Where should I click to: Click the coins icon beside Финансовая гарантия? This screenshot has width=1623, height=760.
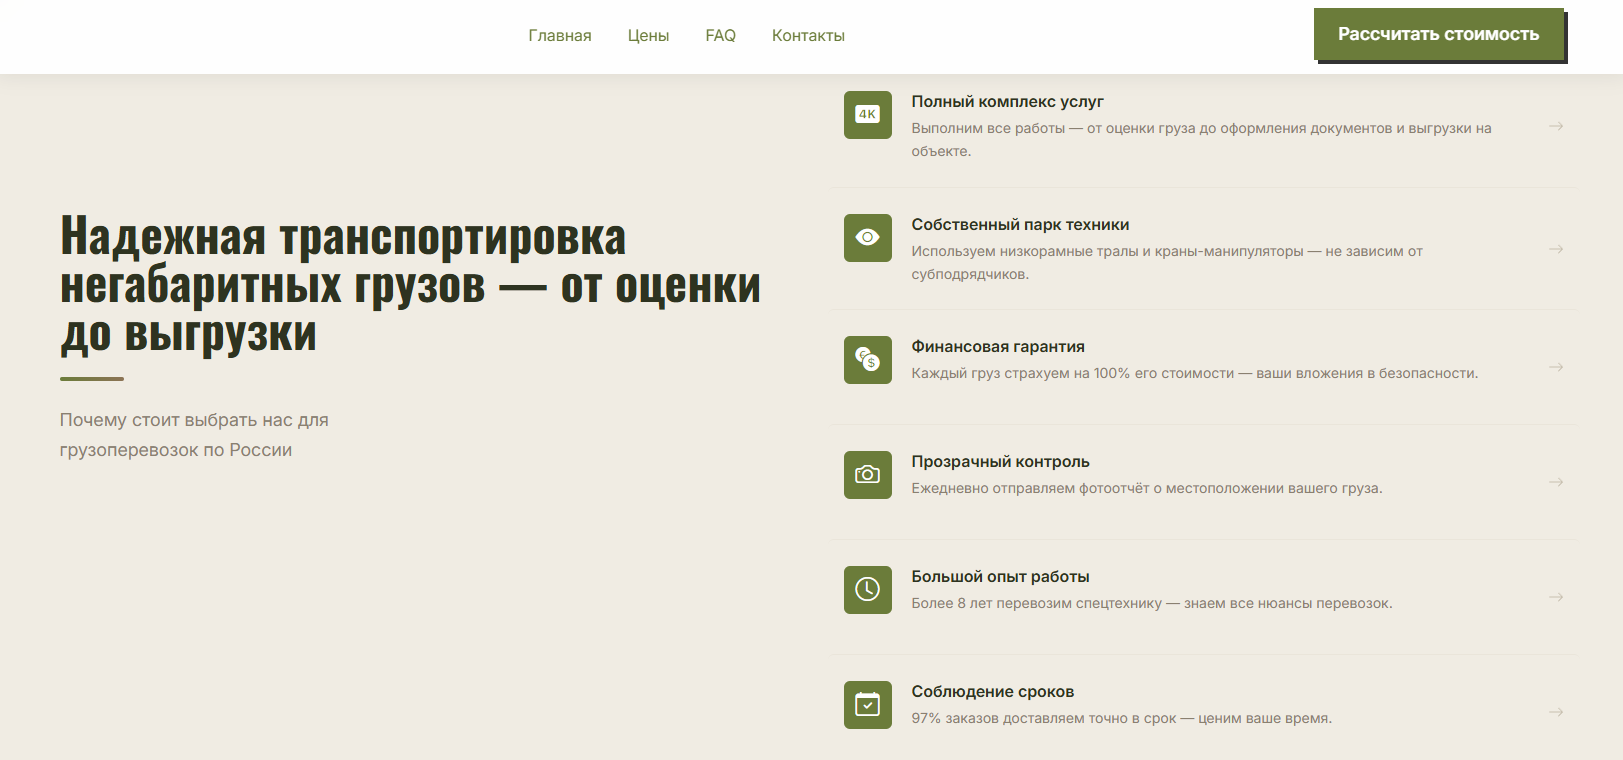click(867, 360)
